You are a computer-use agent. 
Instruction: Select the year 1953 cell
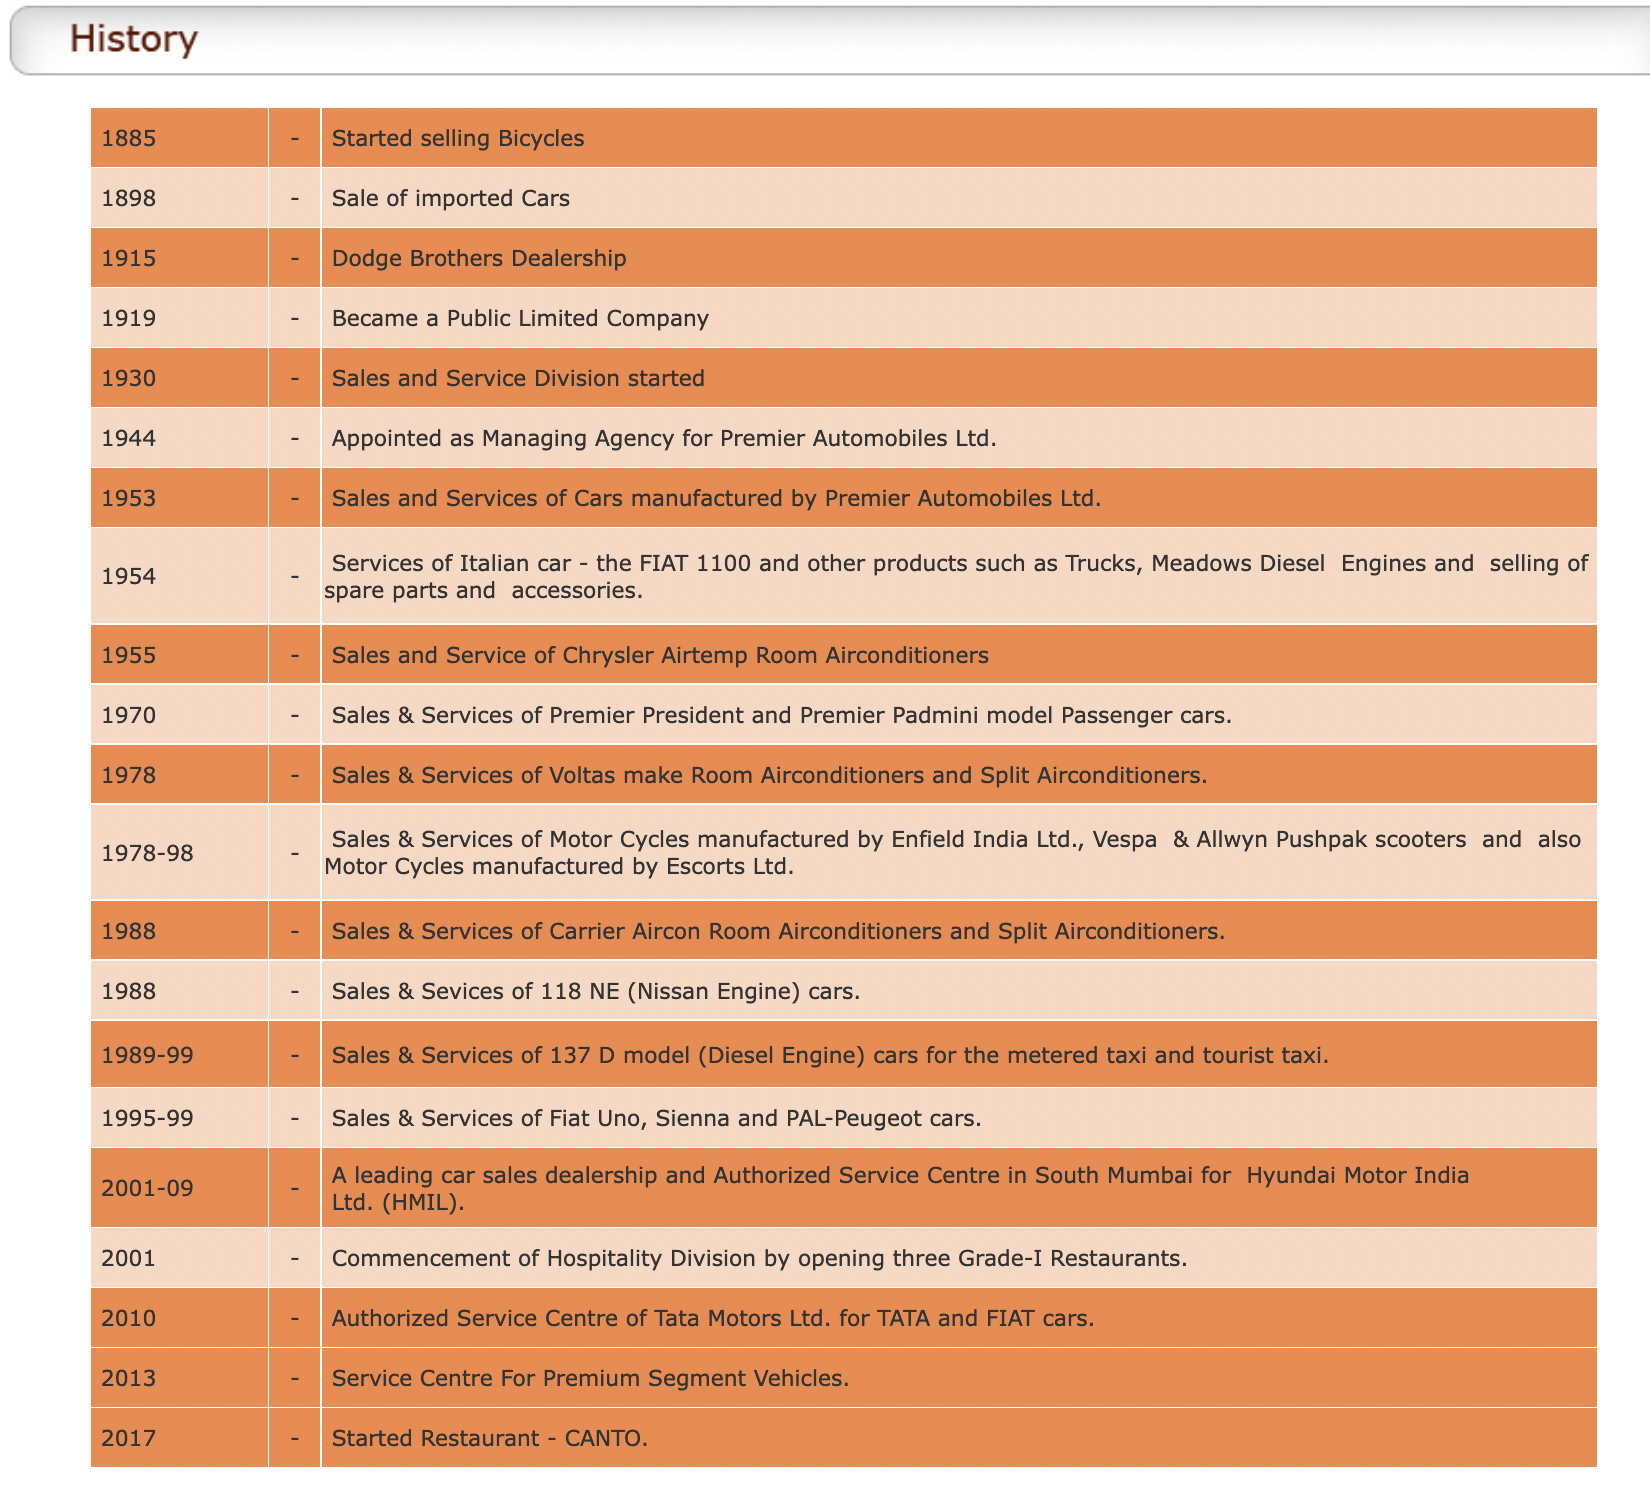(x=179, y=498)
